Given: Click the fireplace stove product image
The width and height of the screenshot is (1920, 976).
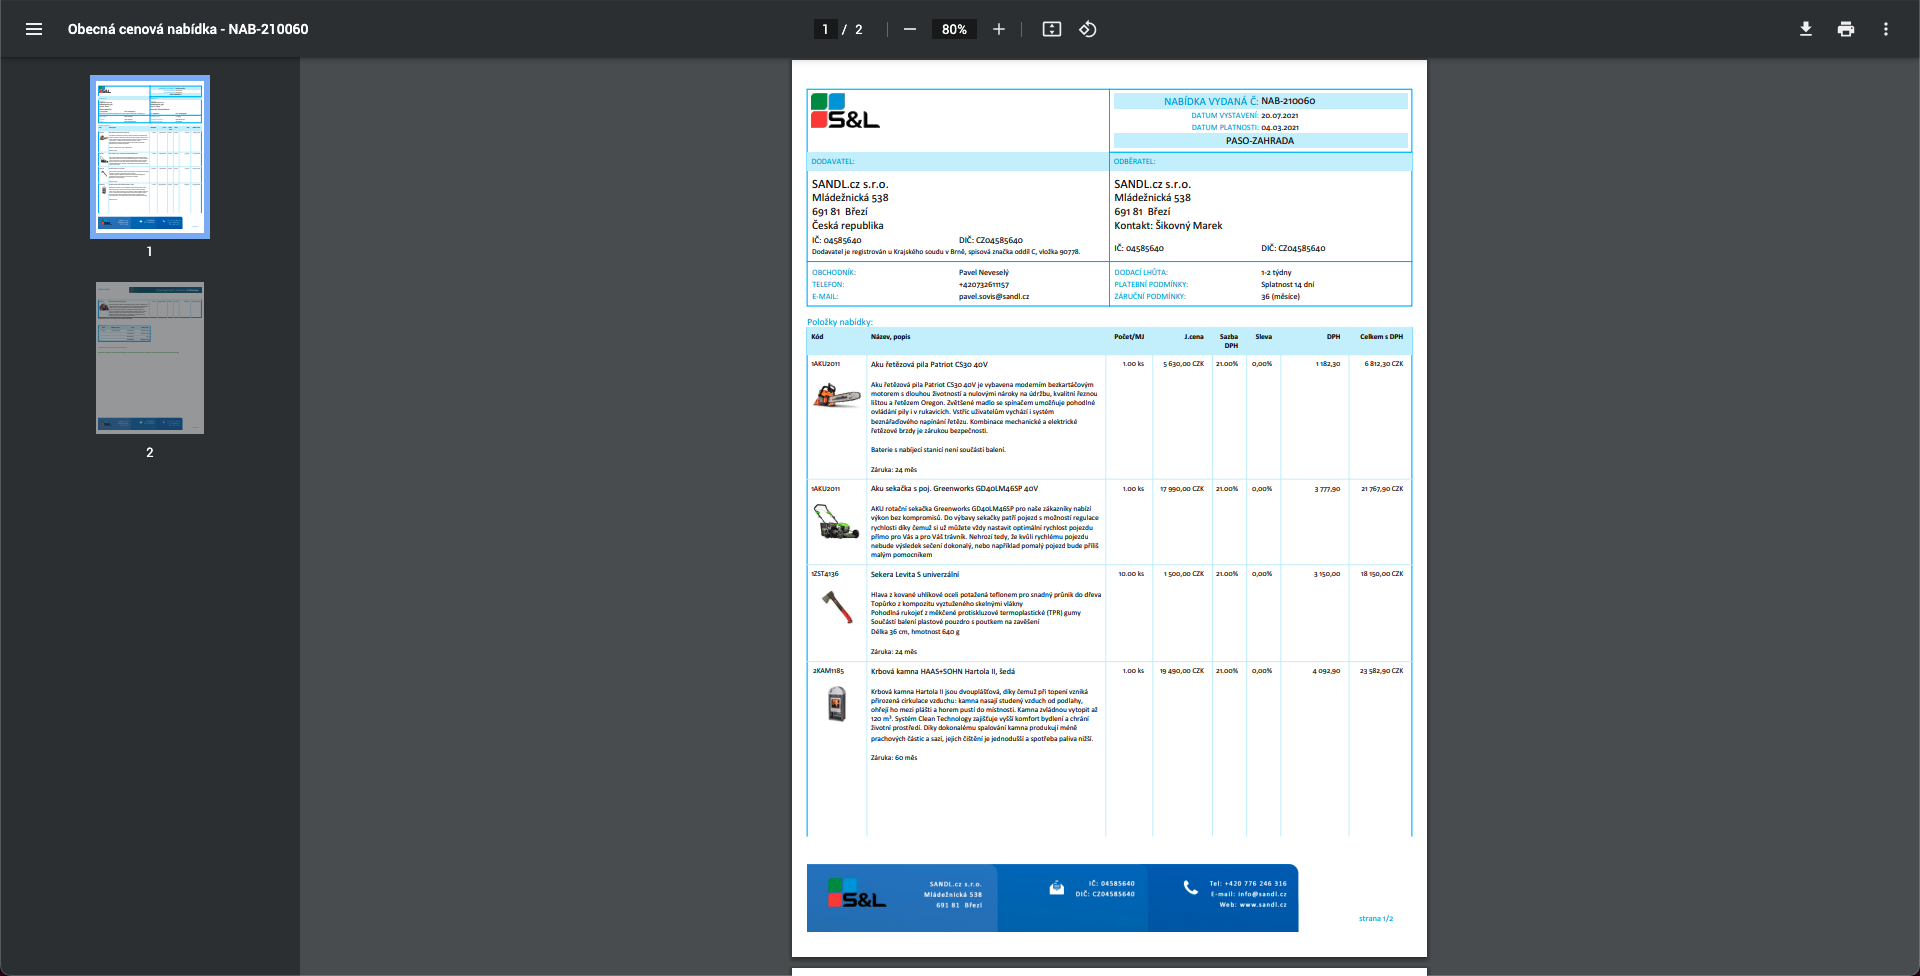Looking at the screenshot, I should point(837,703).
